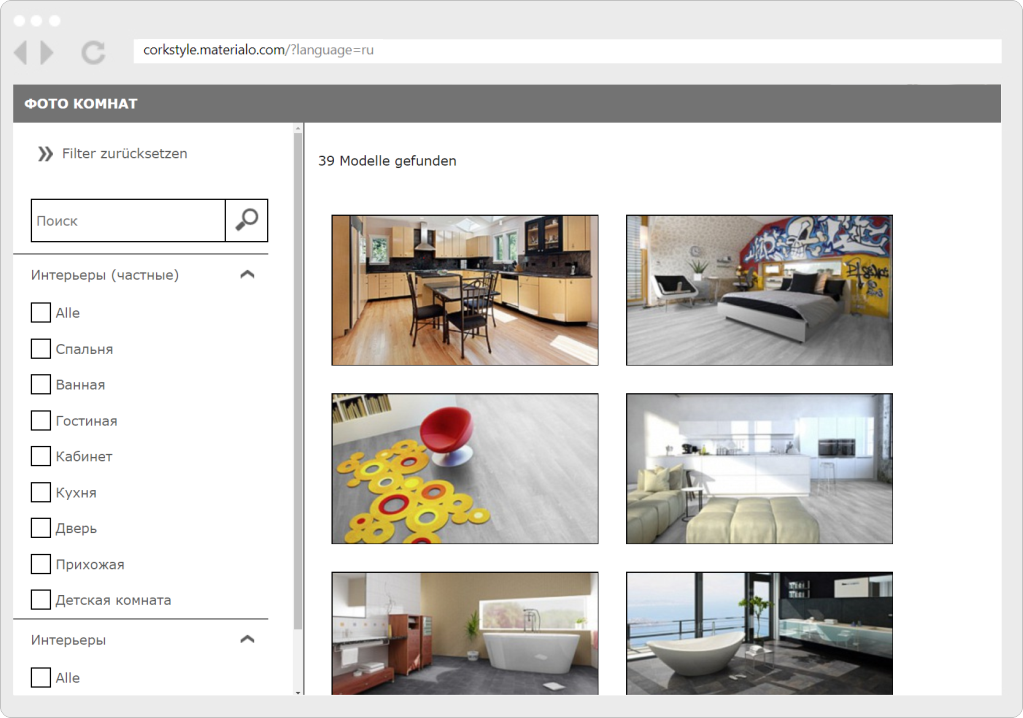Click the filter panel vertical scrollbar

pos(298,400)
